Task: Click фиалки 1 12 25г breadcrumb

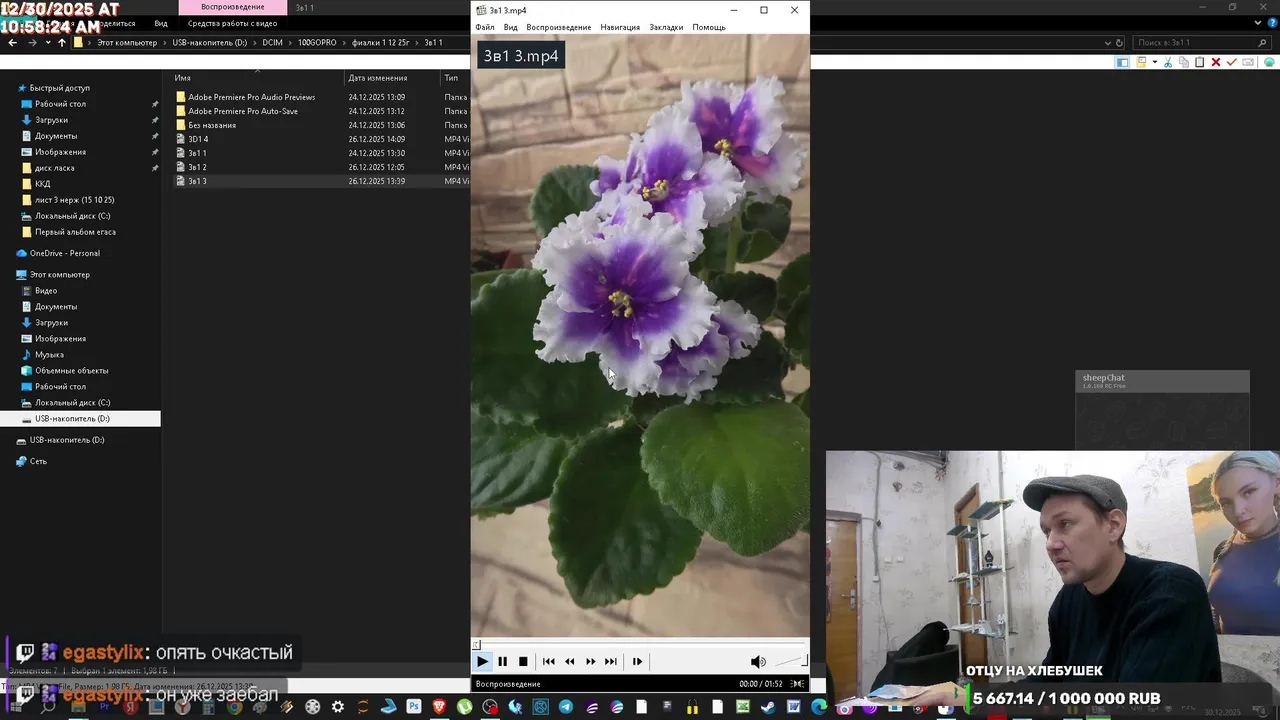Action: click(x=381, y=43)
